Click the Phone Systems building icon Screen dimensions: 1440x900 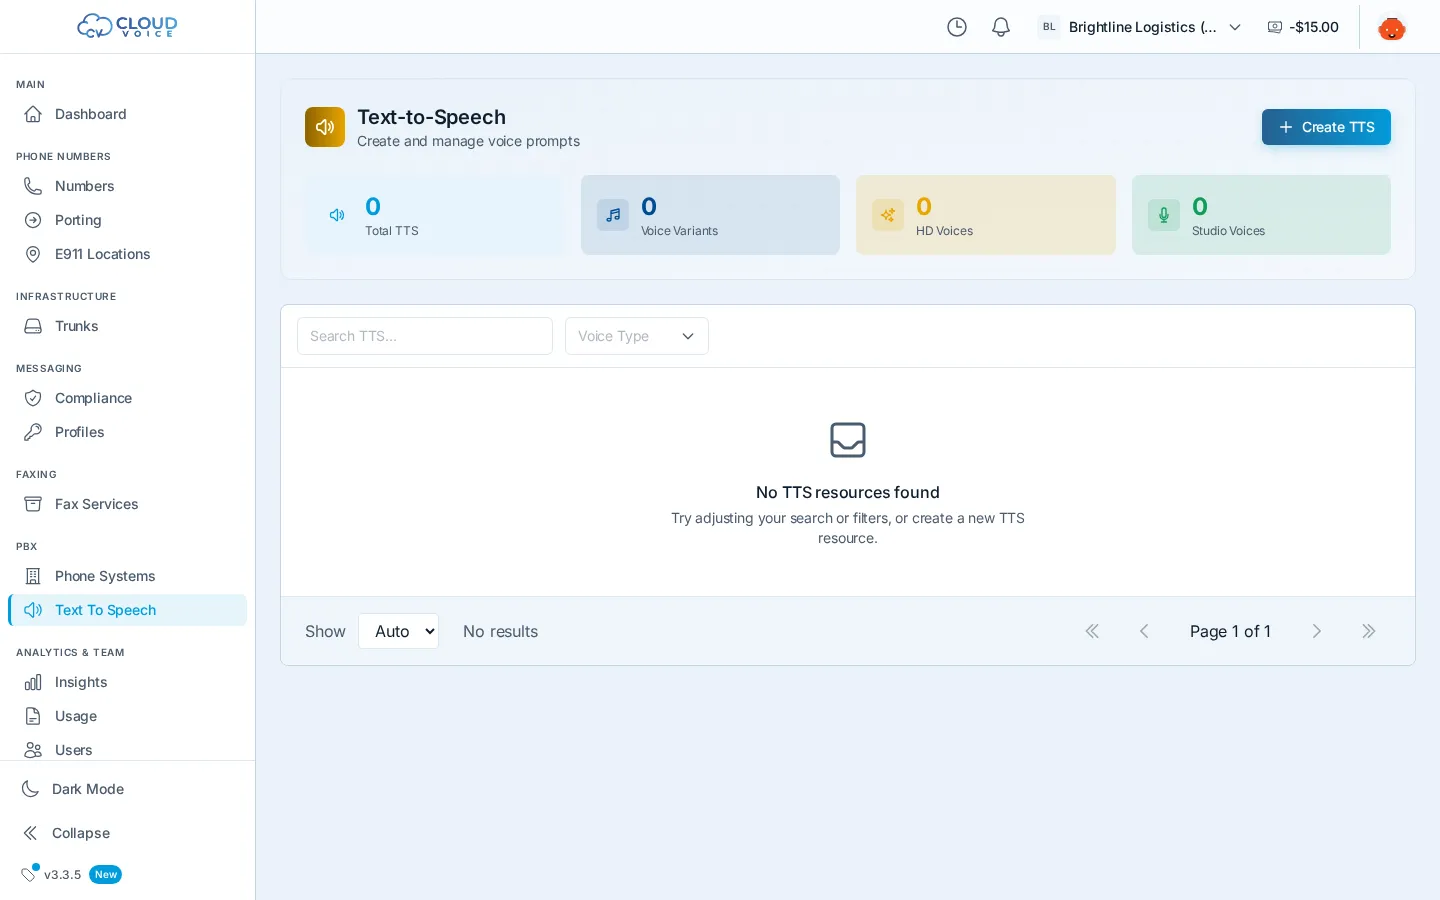coord(33,576)
